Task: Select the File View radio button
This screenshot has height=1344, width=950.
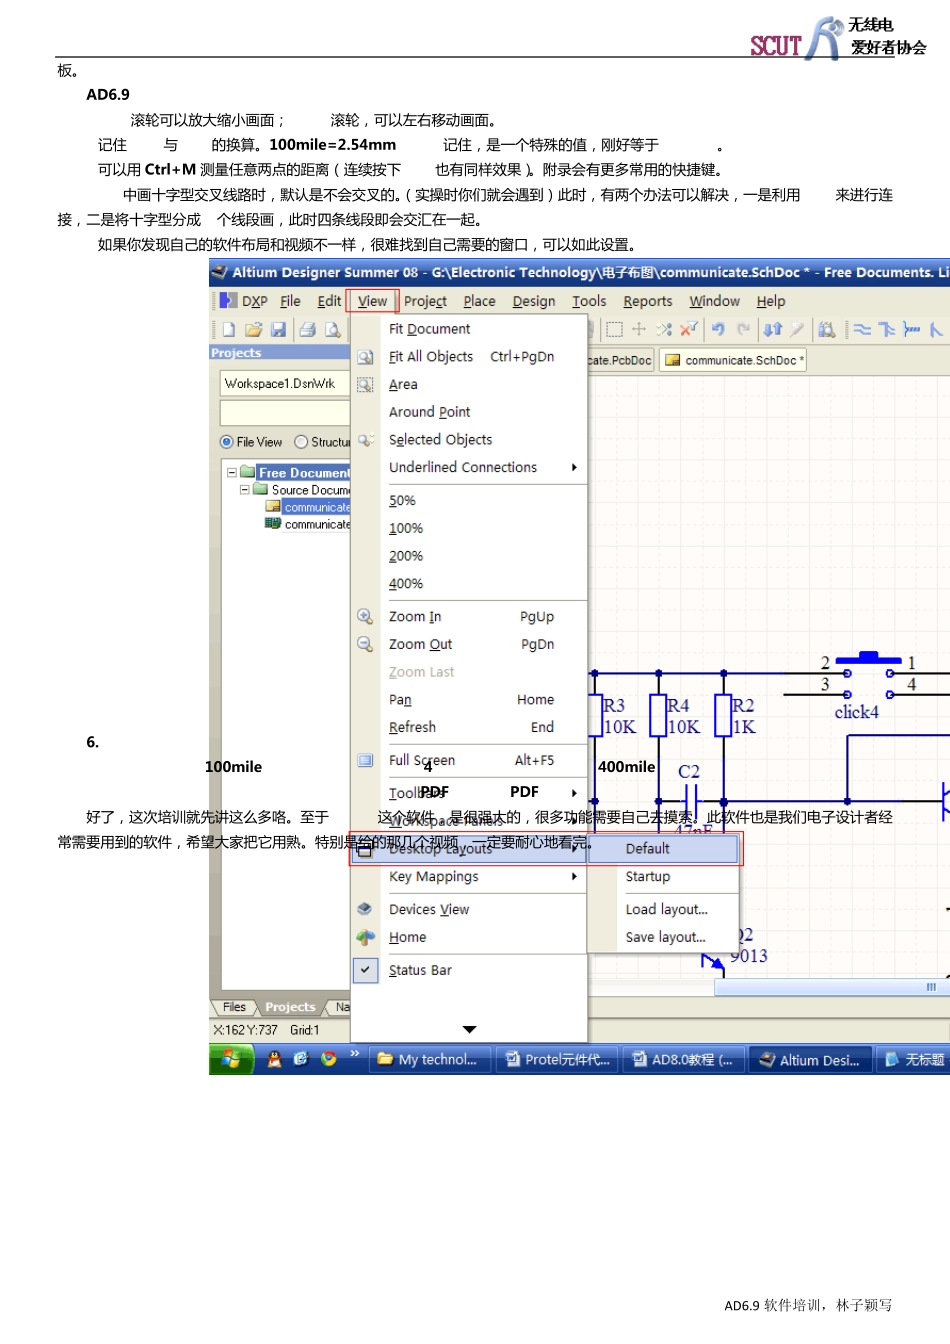Action: pos(227,442)
